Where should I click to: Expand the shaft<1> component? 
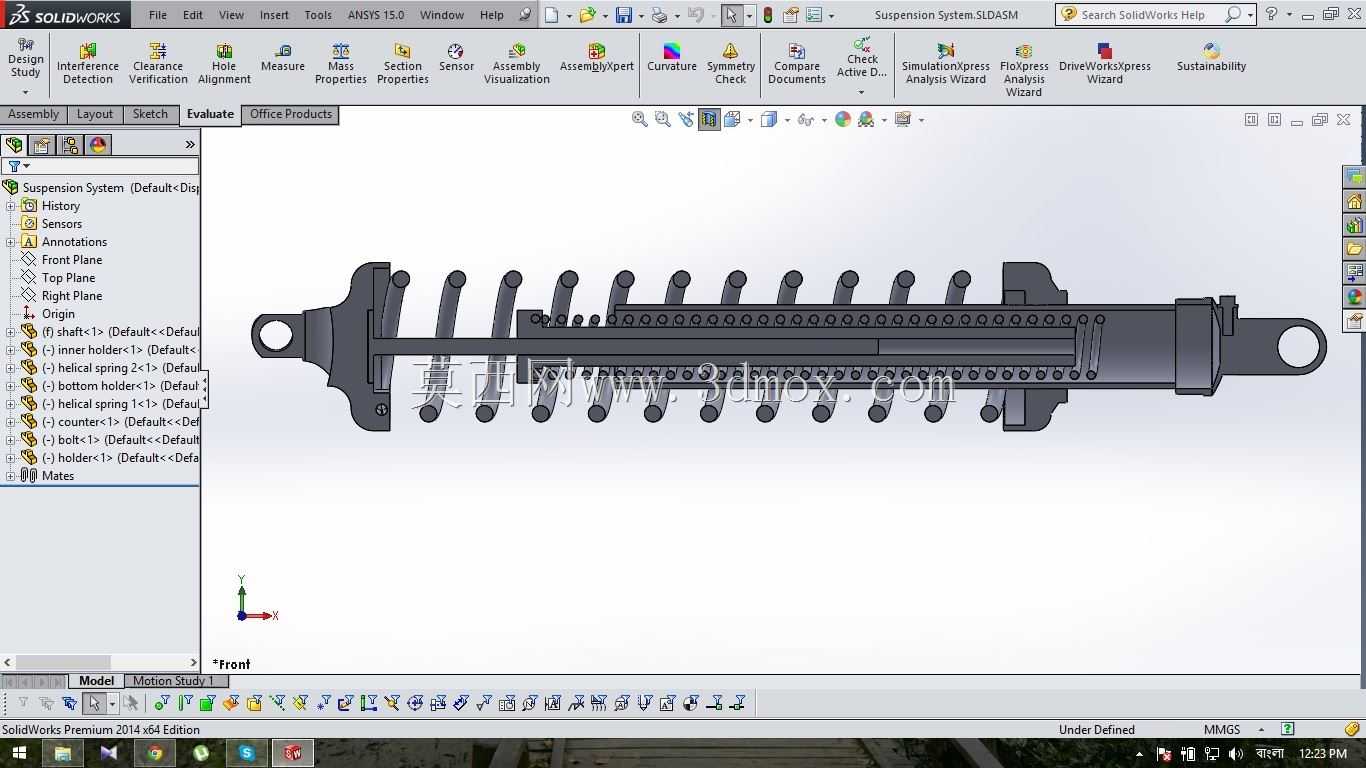10,332
